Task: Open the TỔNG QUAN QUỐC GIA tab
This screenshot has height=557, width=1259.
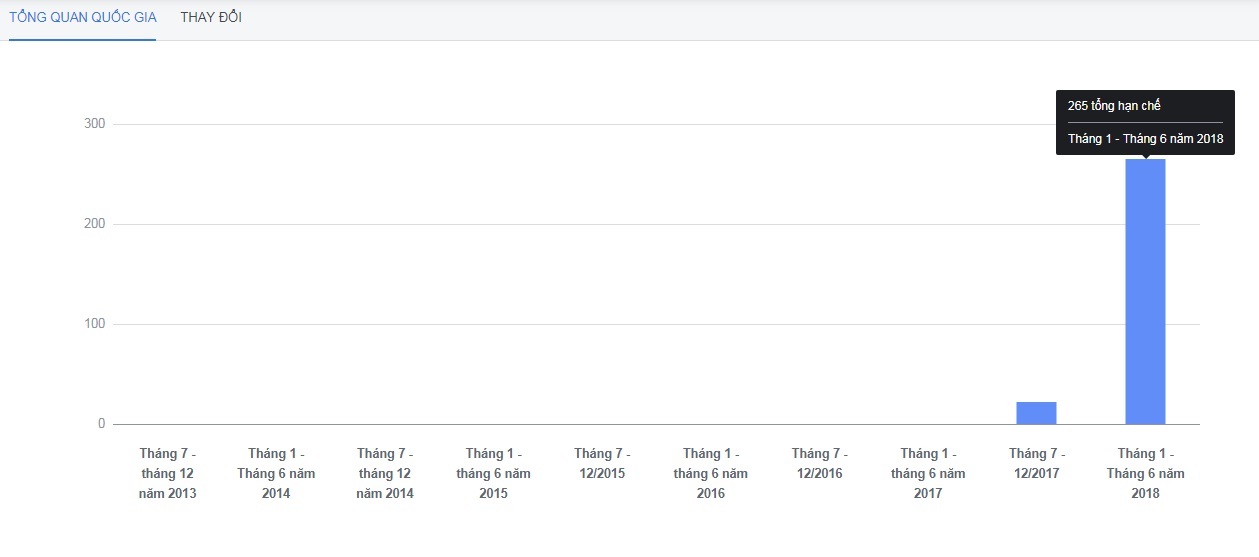Action: 82,18
